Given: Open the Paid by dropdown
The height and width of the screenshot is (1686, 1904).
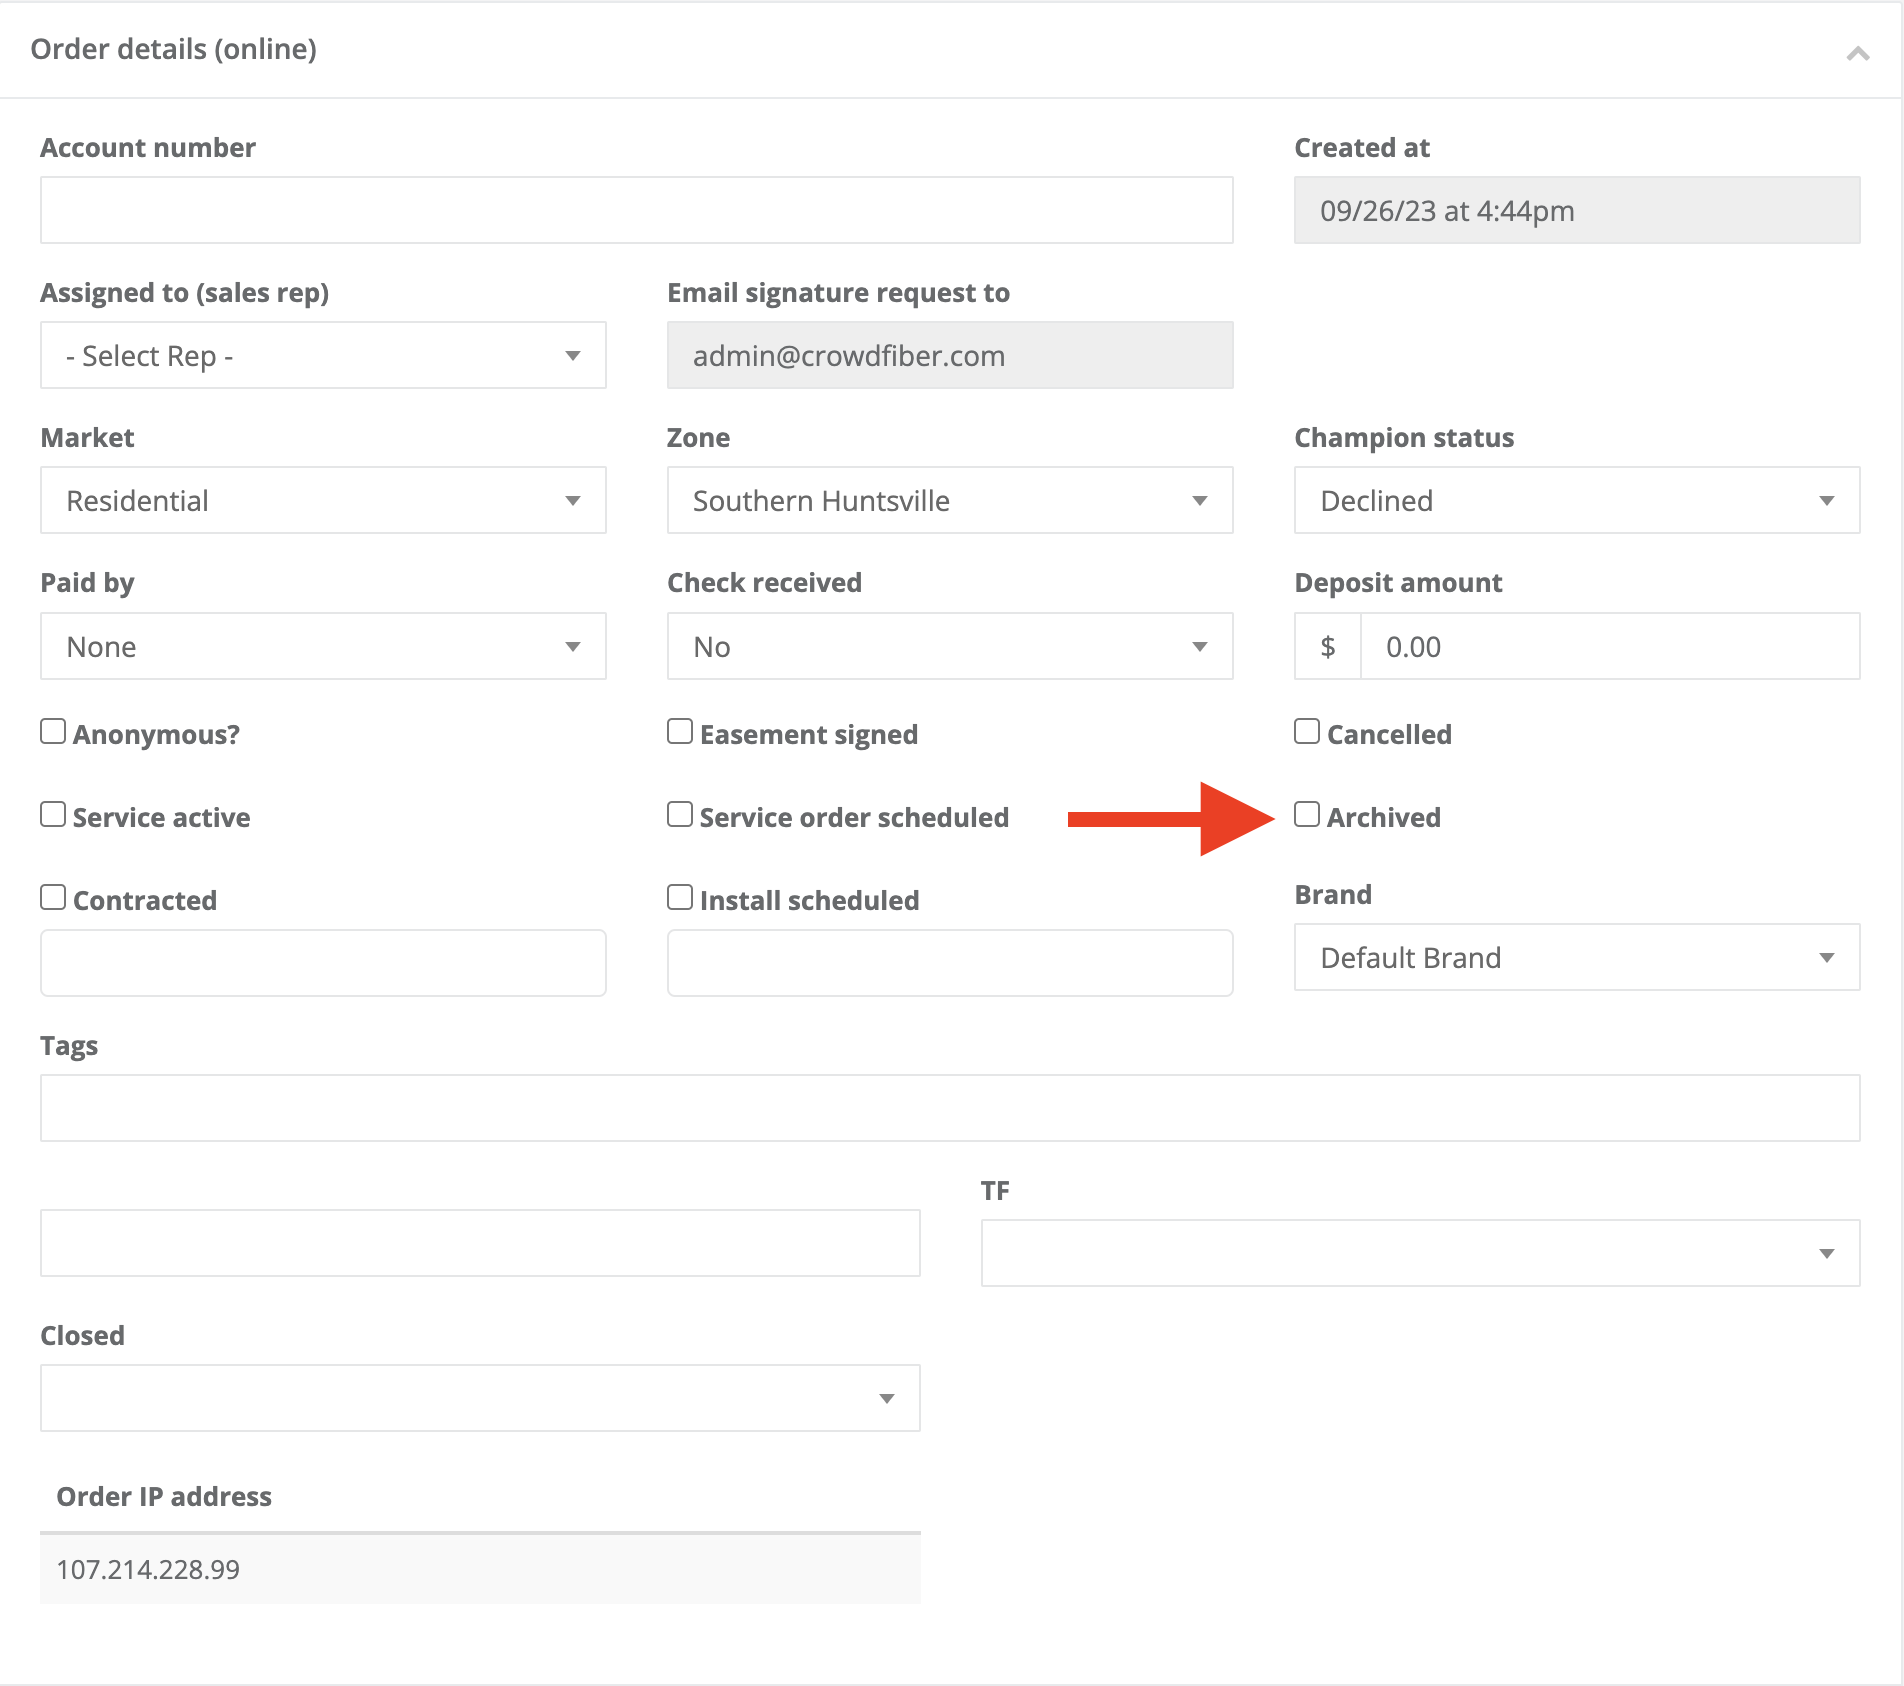Looking at the screenshot, I should pyautogui.click(x=323, y=647).
